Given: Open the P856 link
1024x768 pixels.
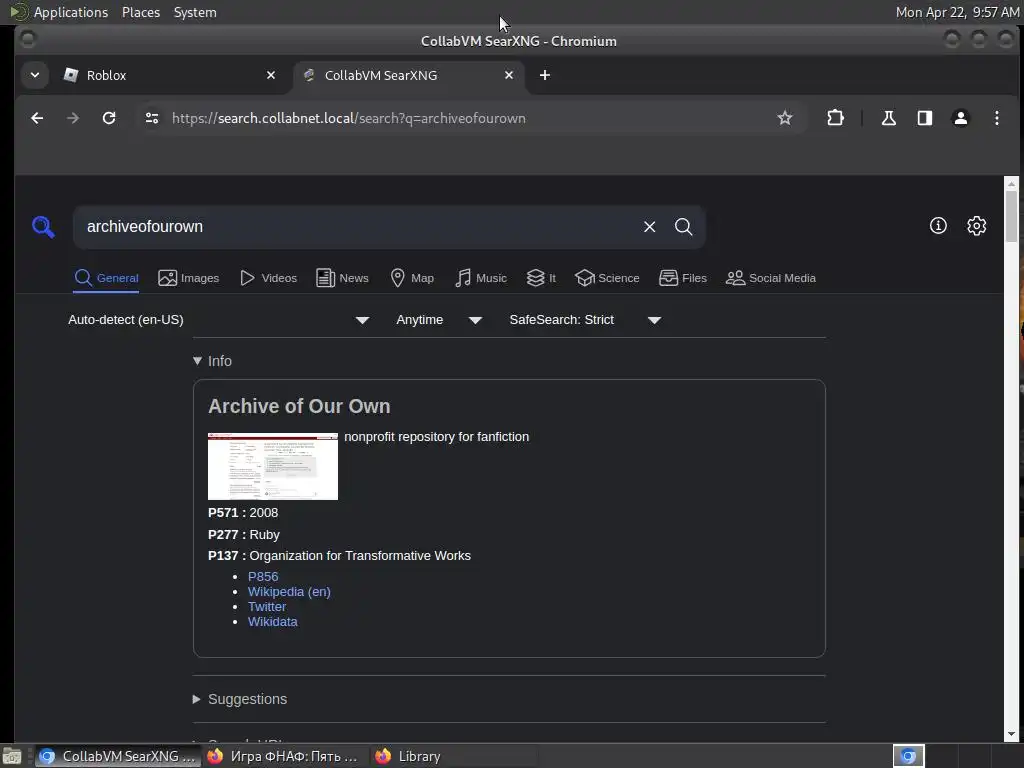Looking at the screenshot, I should click(263, 577).
